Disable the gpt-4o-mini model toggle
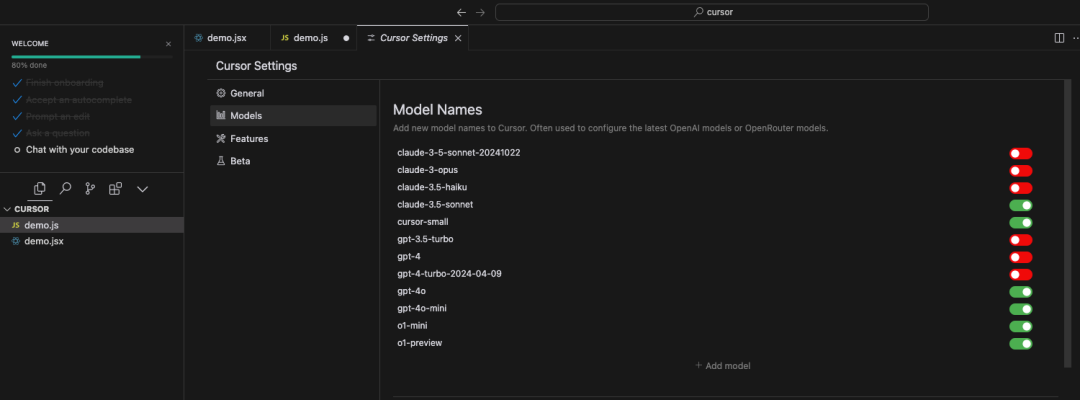This screenshot has width=1080, height=400. (x=1021, y=308)
